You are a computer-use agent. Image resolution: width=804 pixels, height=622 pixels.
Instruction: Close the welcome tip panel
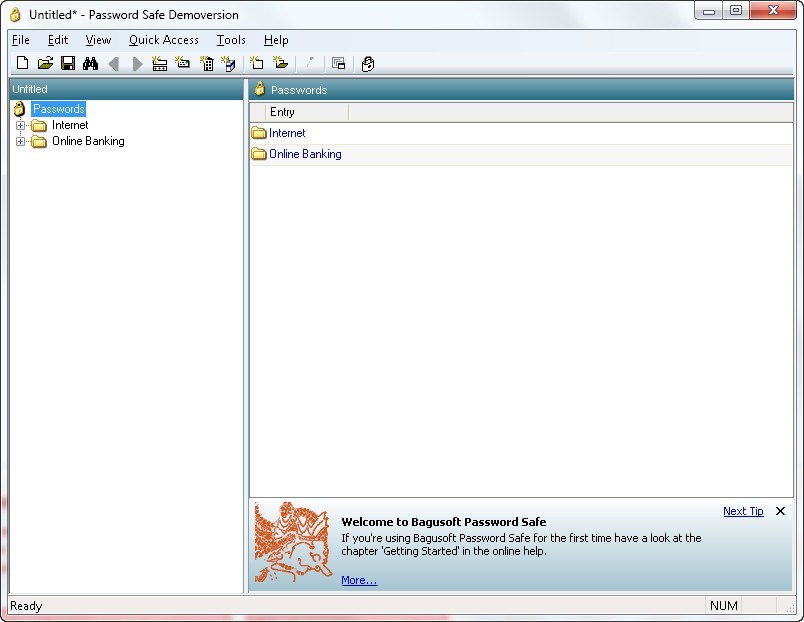click(x=780, y=511)
